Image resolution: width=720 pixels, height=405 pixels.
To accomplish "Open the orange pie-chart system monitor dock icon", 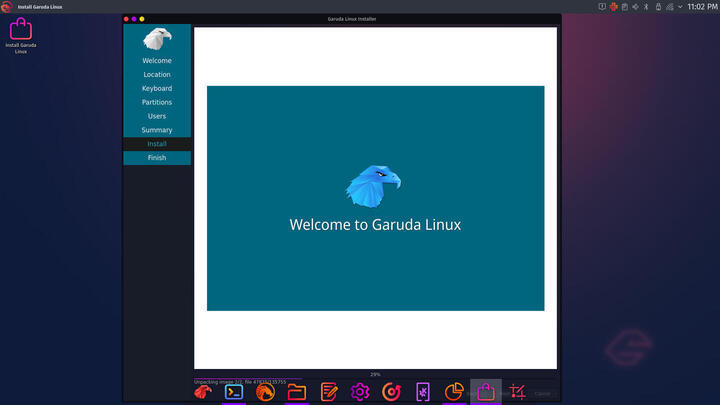I will click(x=454, y=392).
